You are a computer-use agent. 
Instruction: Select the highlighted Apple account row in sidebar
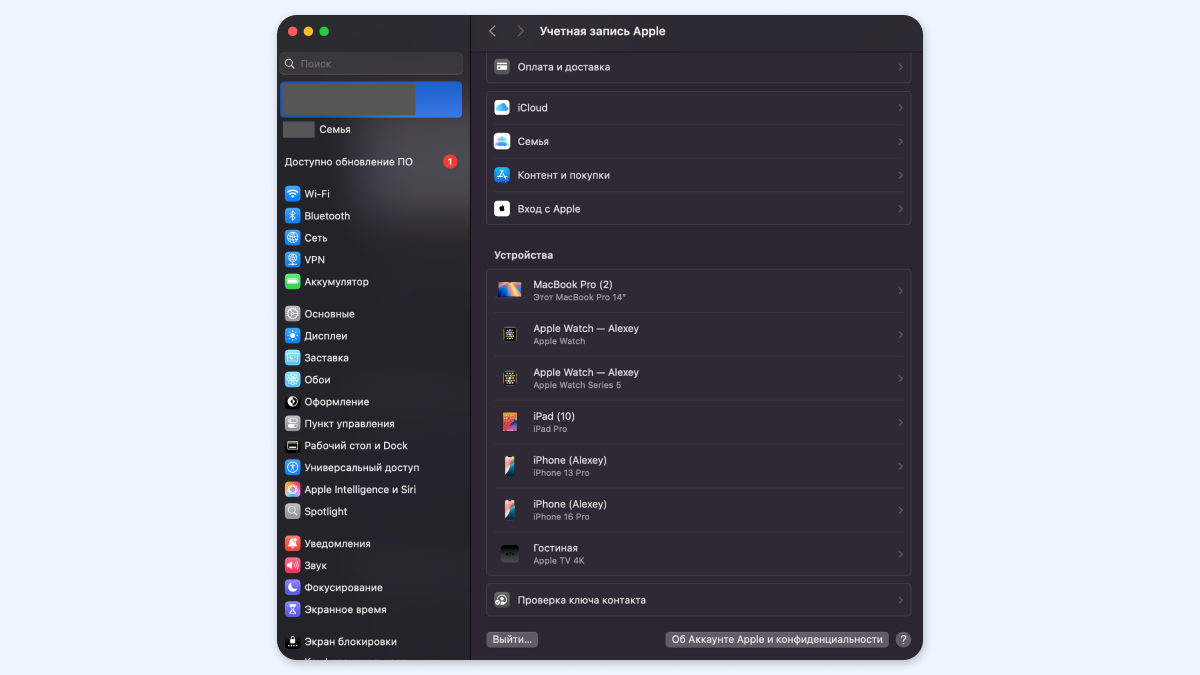pyautogui.click(x=372, y=100)
